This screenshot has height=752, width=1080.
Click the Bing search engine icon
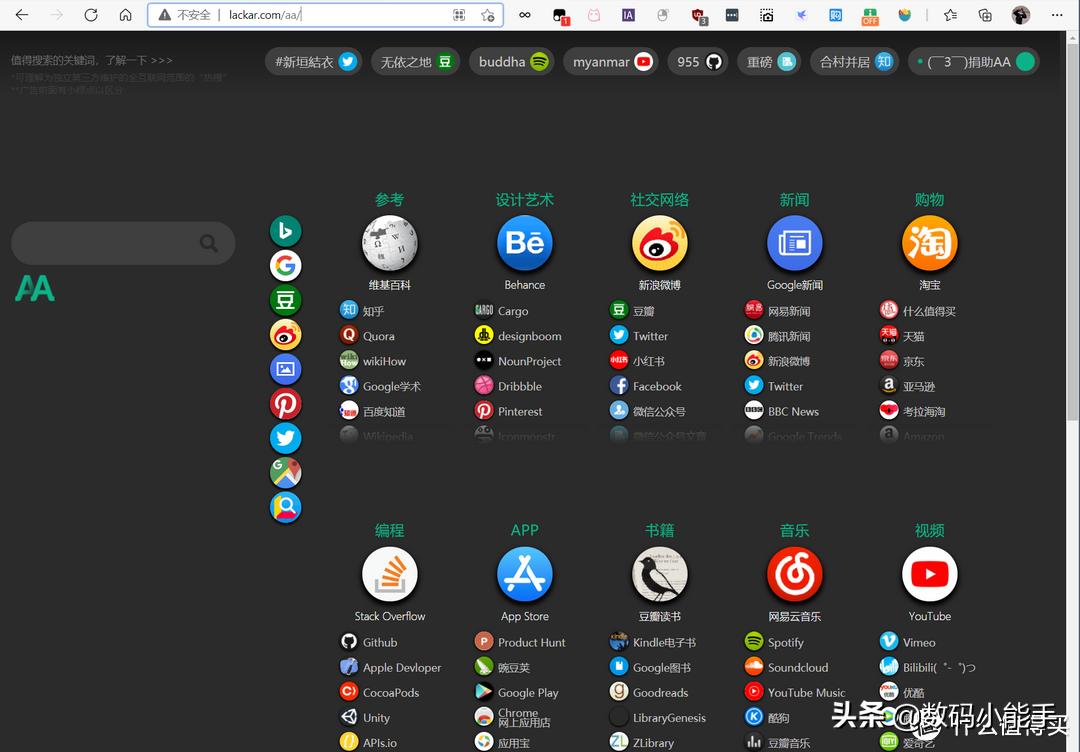[285, 231]
